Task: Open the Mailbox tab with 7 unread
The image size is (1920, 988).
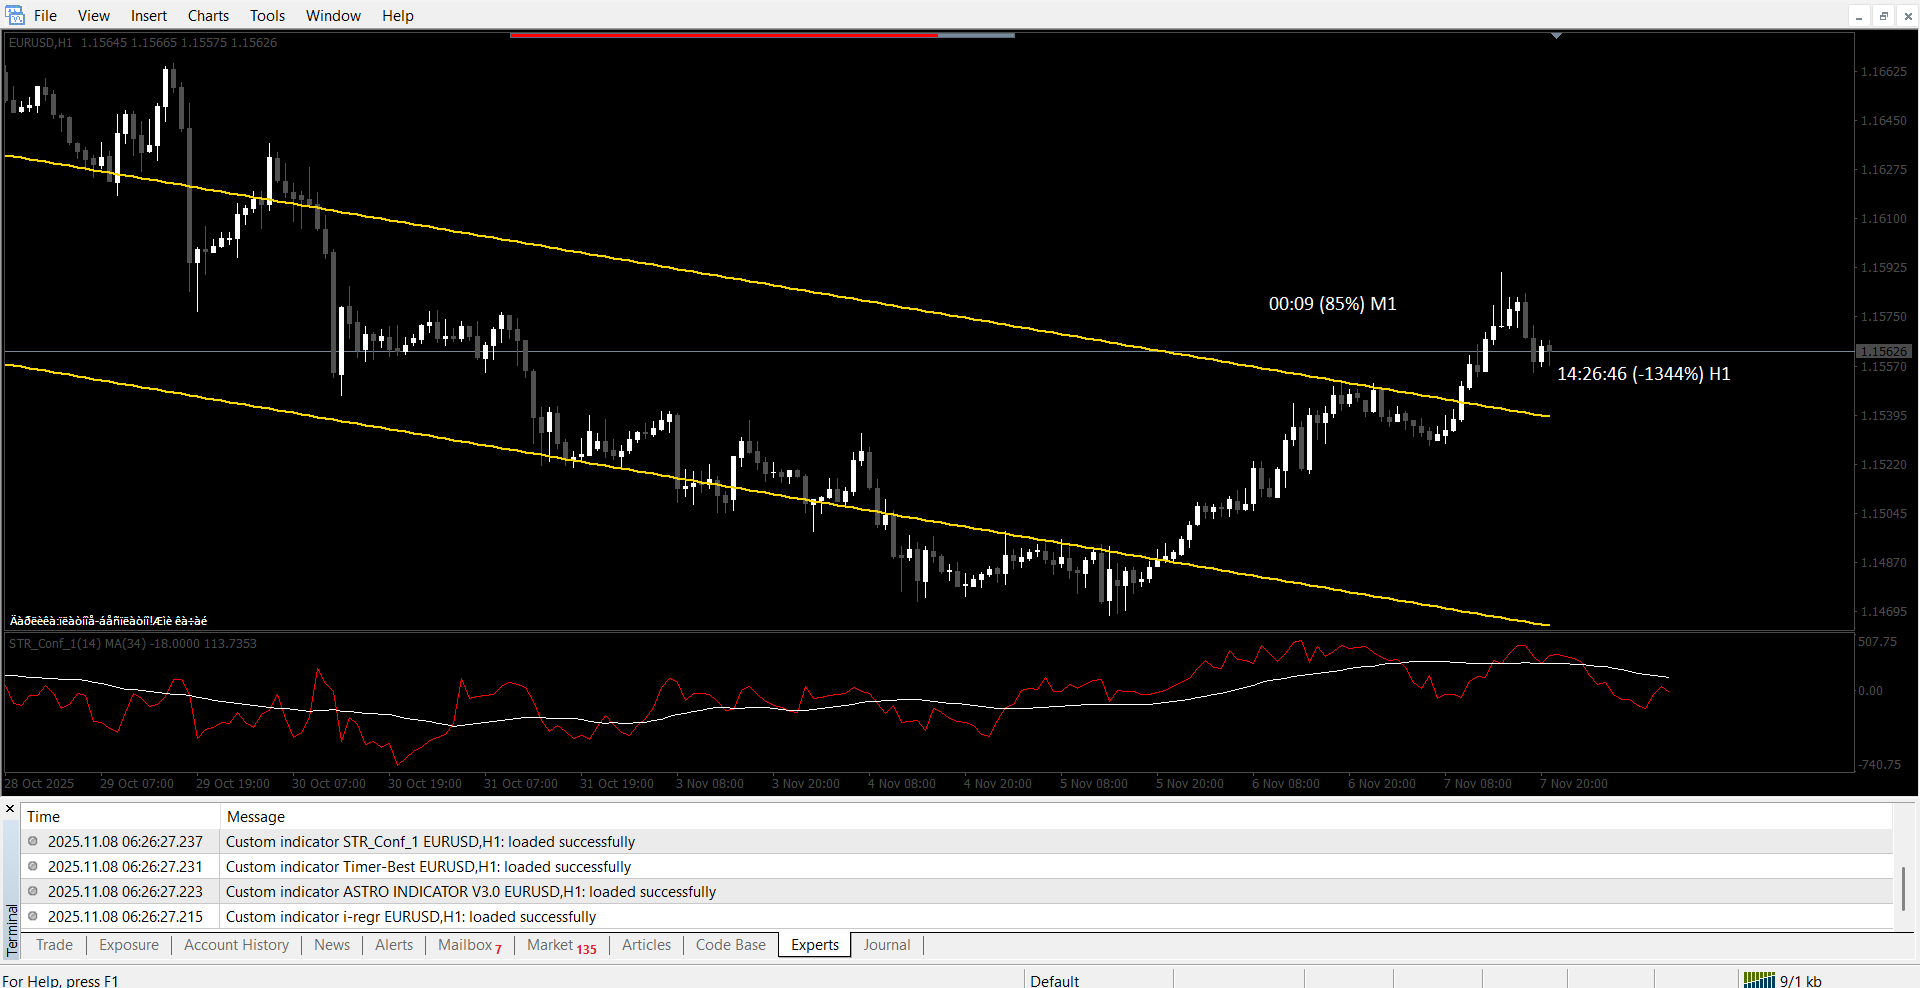Action: (468, 945)
